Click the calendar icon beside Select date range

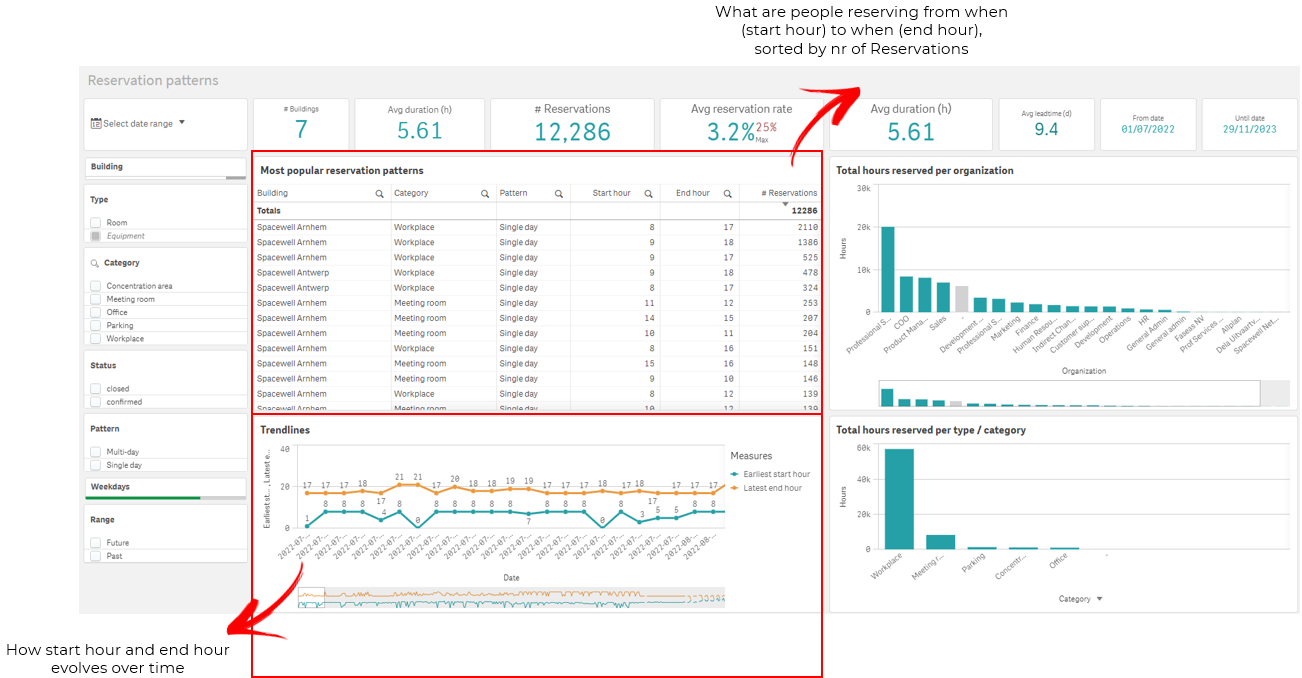[x=96, y=124]
